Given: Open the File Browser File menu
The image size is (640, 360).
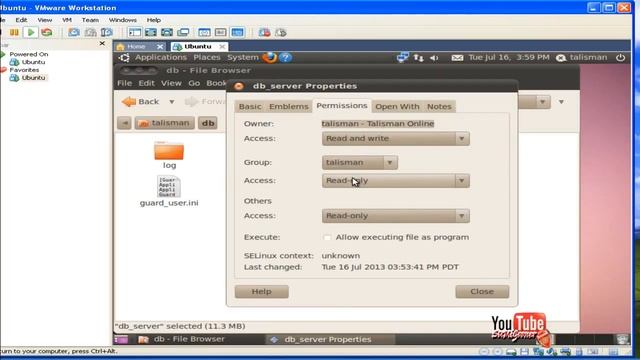Looking at the screenshot, I should [x=124, y=83].
